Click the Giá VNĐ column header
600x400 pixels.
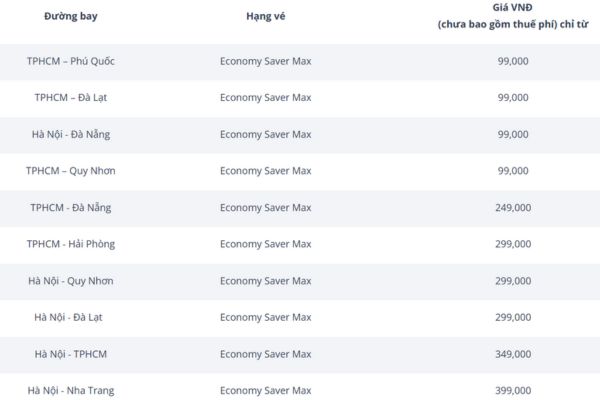click(x=513, y=16)
